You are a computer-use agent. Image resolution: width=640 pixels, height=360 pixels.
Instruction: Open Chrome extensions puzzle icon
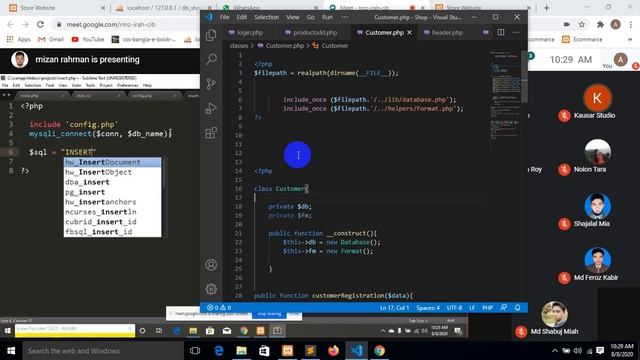(600, 24)
